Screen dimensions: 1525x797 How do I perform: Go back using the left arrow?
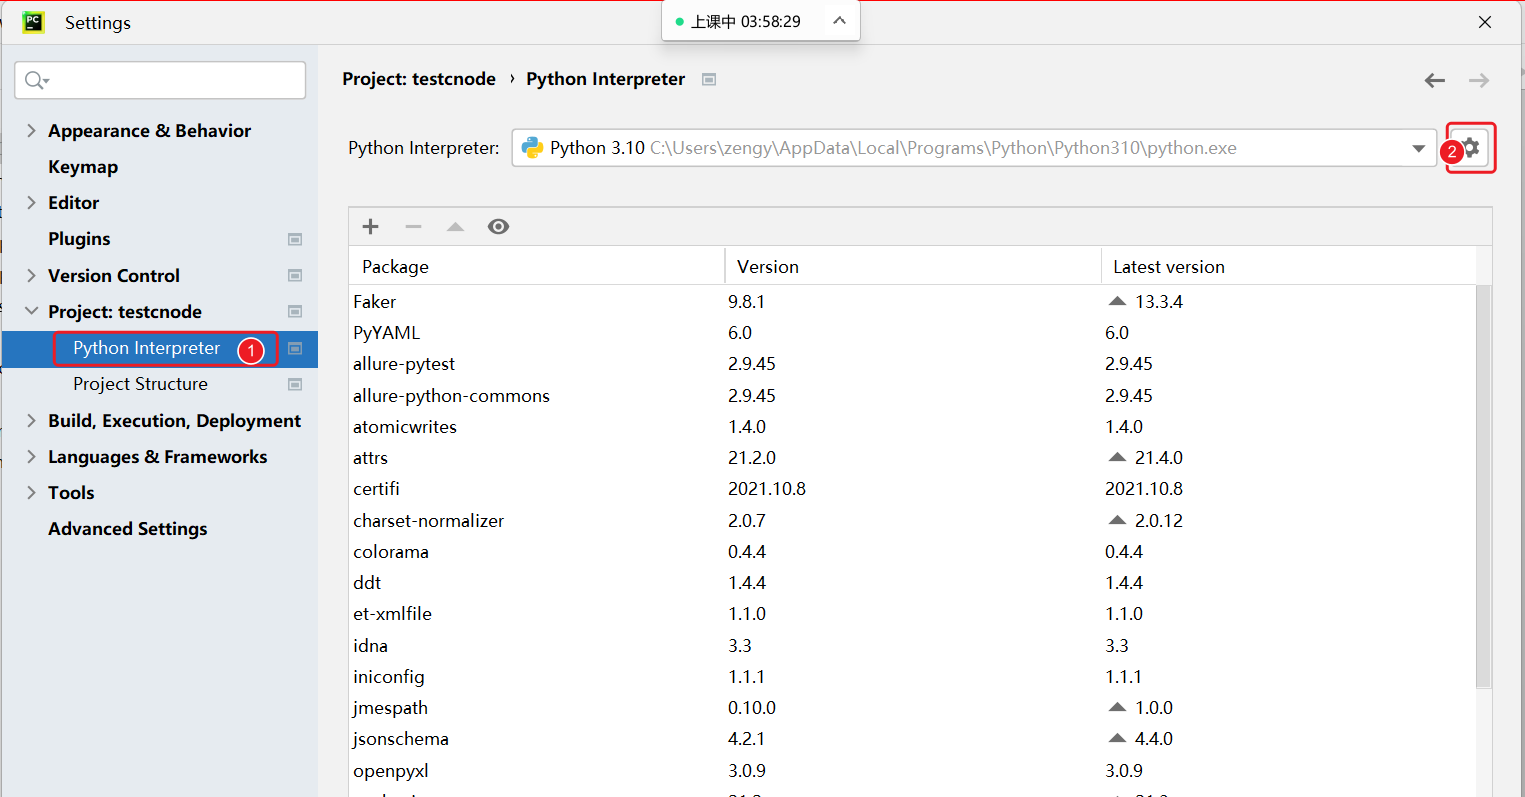click(1435, 80)
